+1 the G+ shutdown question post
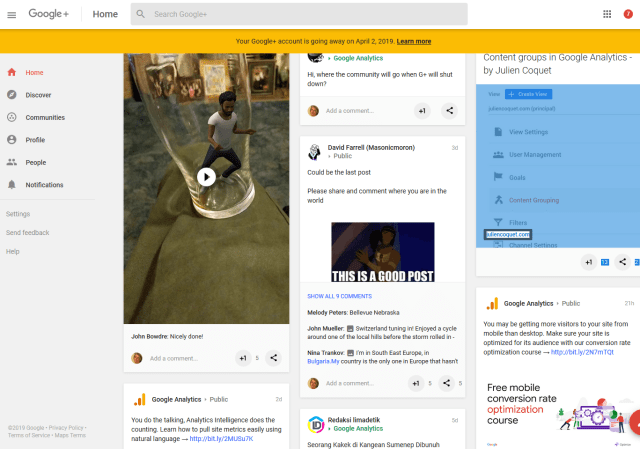The width and height of the screenshot is (640, 449). (x=422, y=111)
